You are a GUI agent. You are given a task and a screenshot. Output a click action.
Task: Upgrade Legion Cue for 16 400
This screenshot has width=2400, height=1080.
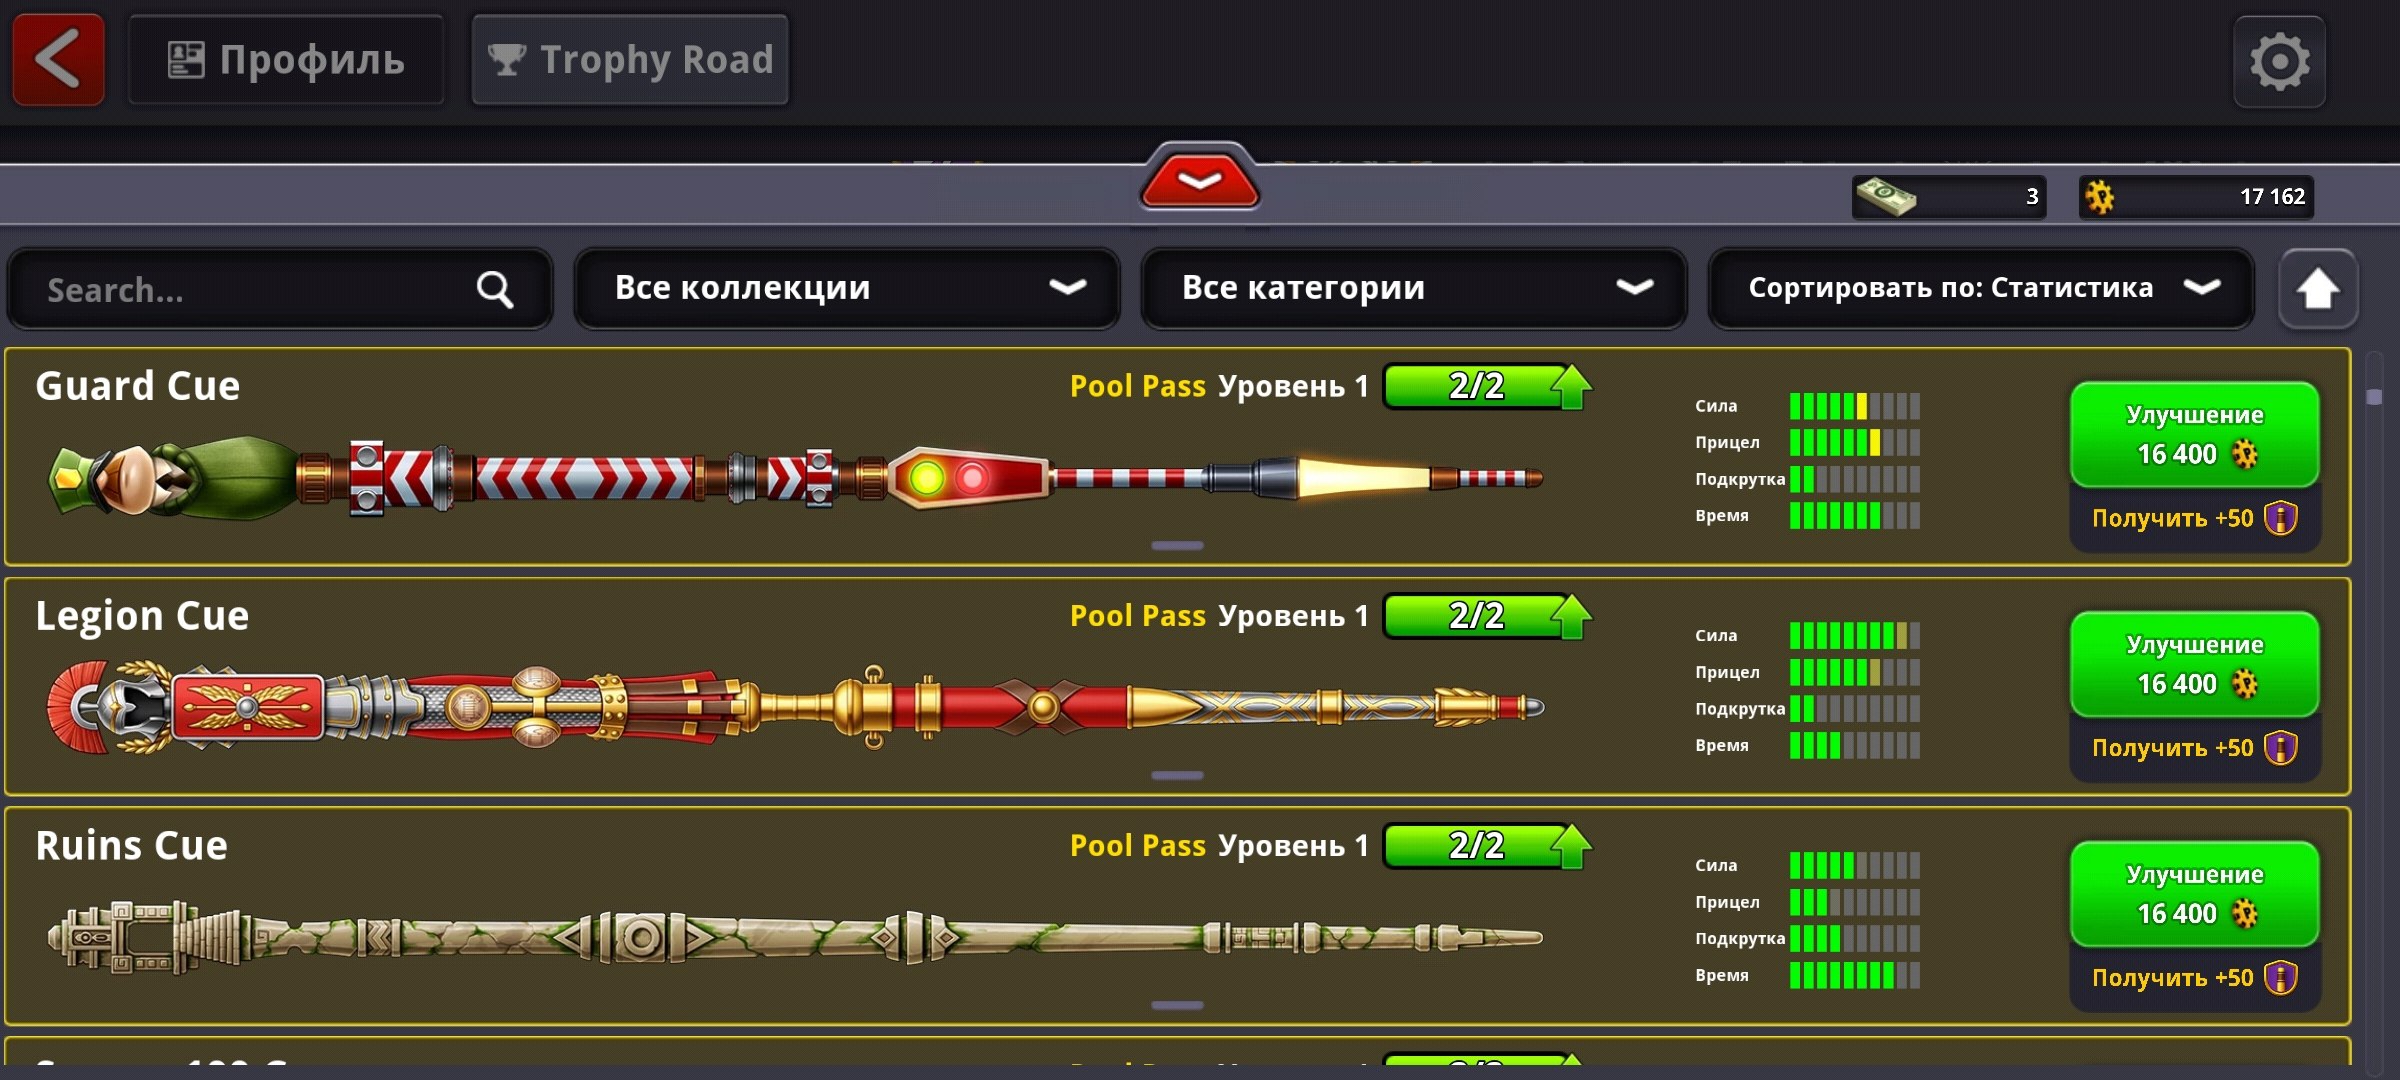pos(2195,665)
